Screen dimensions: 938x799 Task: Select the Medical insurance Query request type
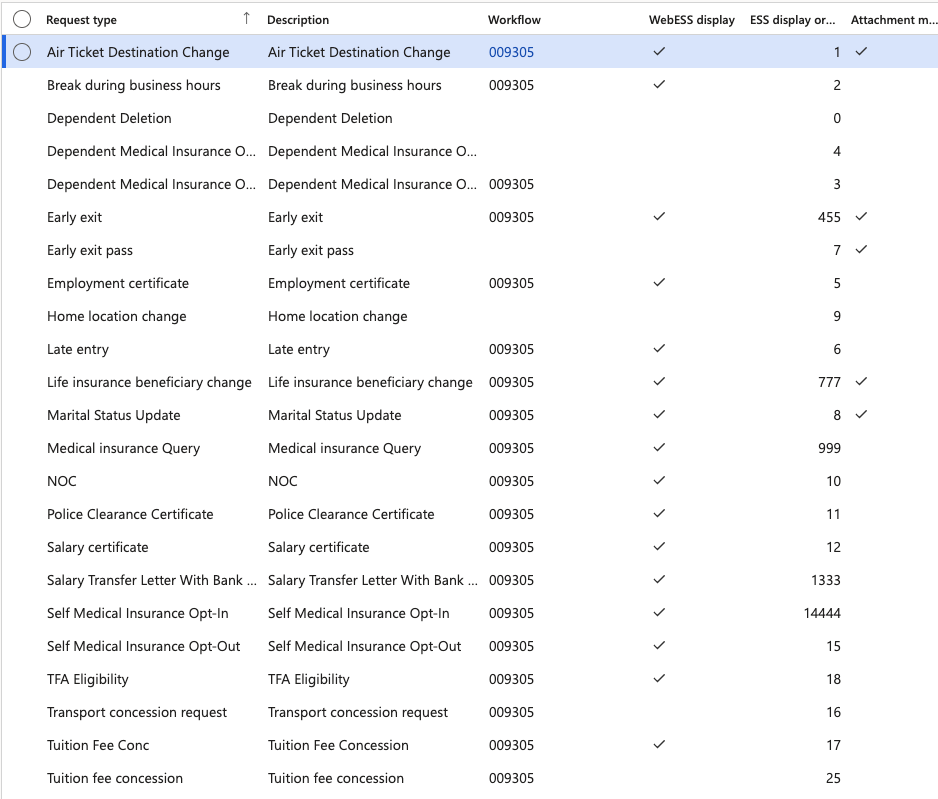[x=123, y=449]
